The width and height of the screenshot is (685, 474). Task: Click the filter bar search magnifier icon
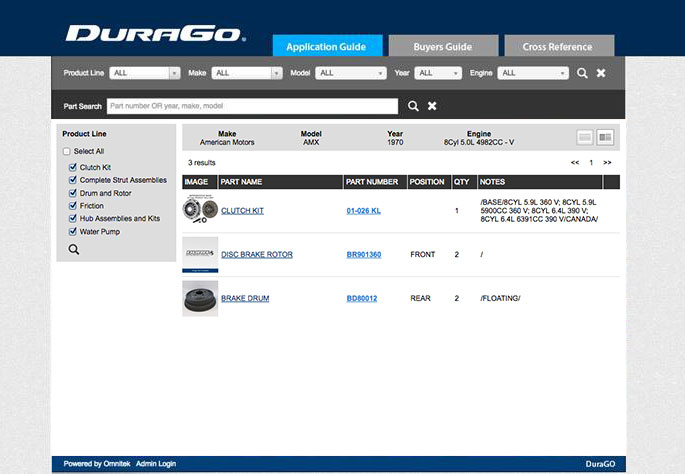582,73
